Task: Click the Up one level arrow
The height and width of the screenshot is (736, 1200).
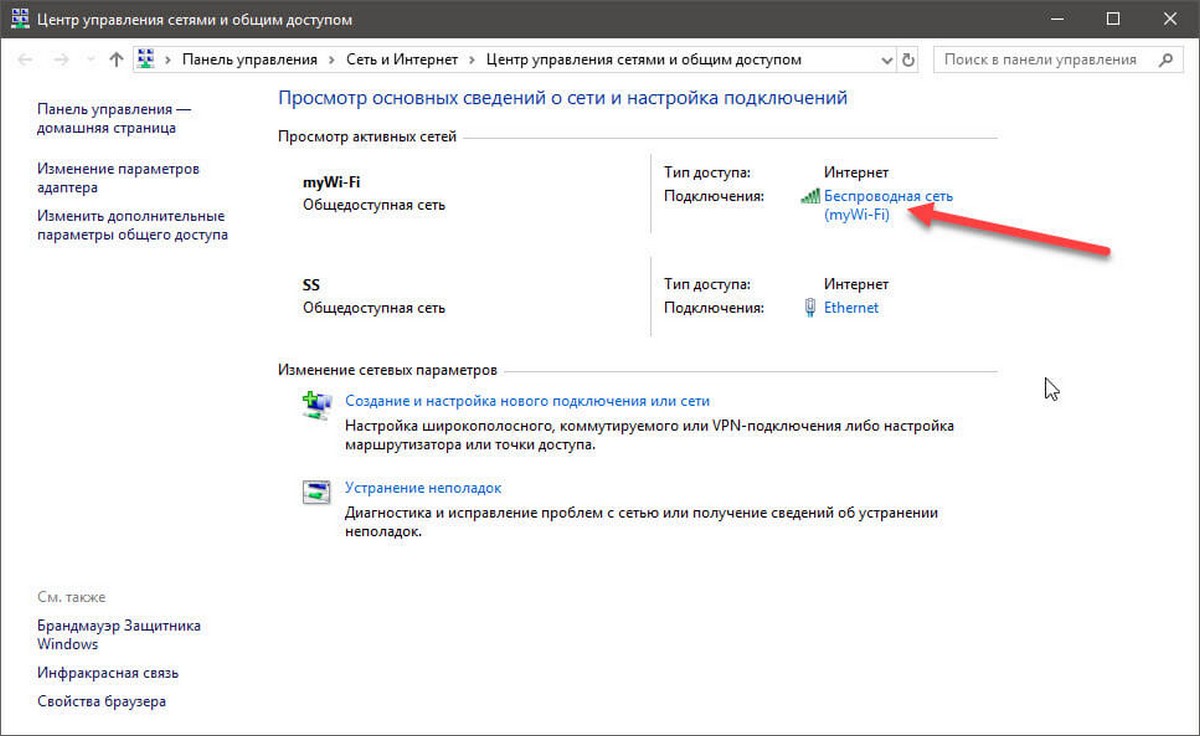Action: point(115,60)
